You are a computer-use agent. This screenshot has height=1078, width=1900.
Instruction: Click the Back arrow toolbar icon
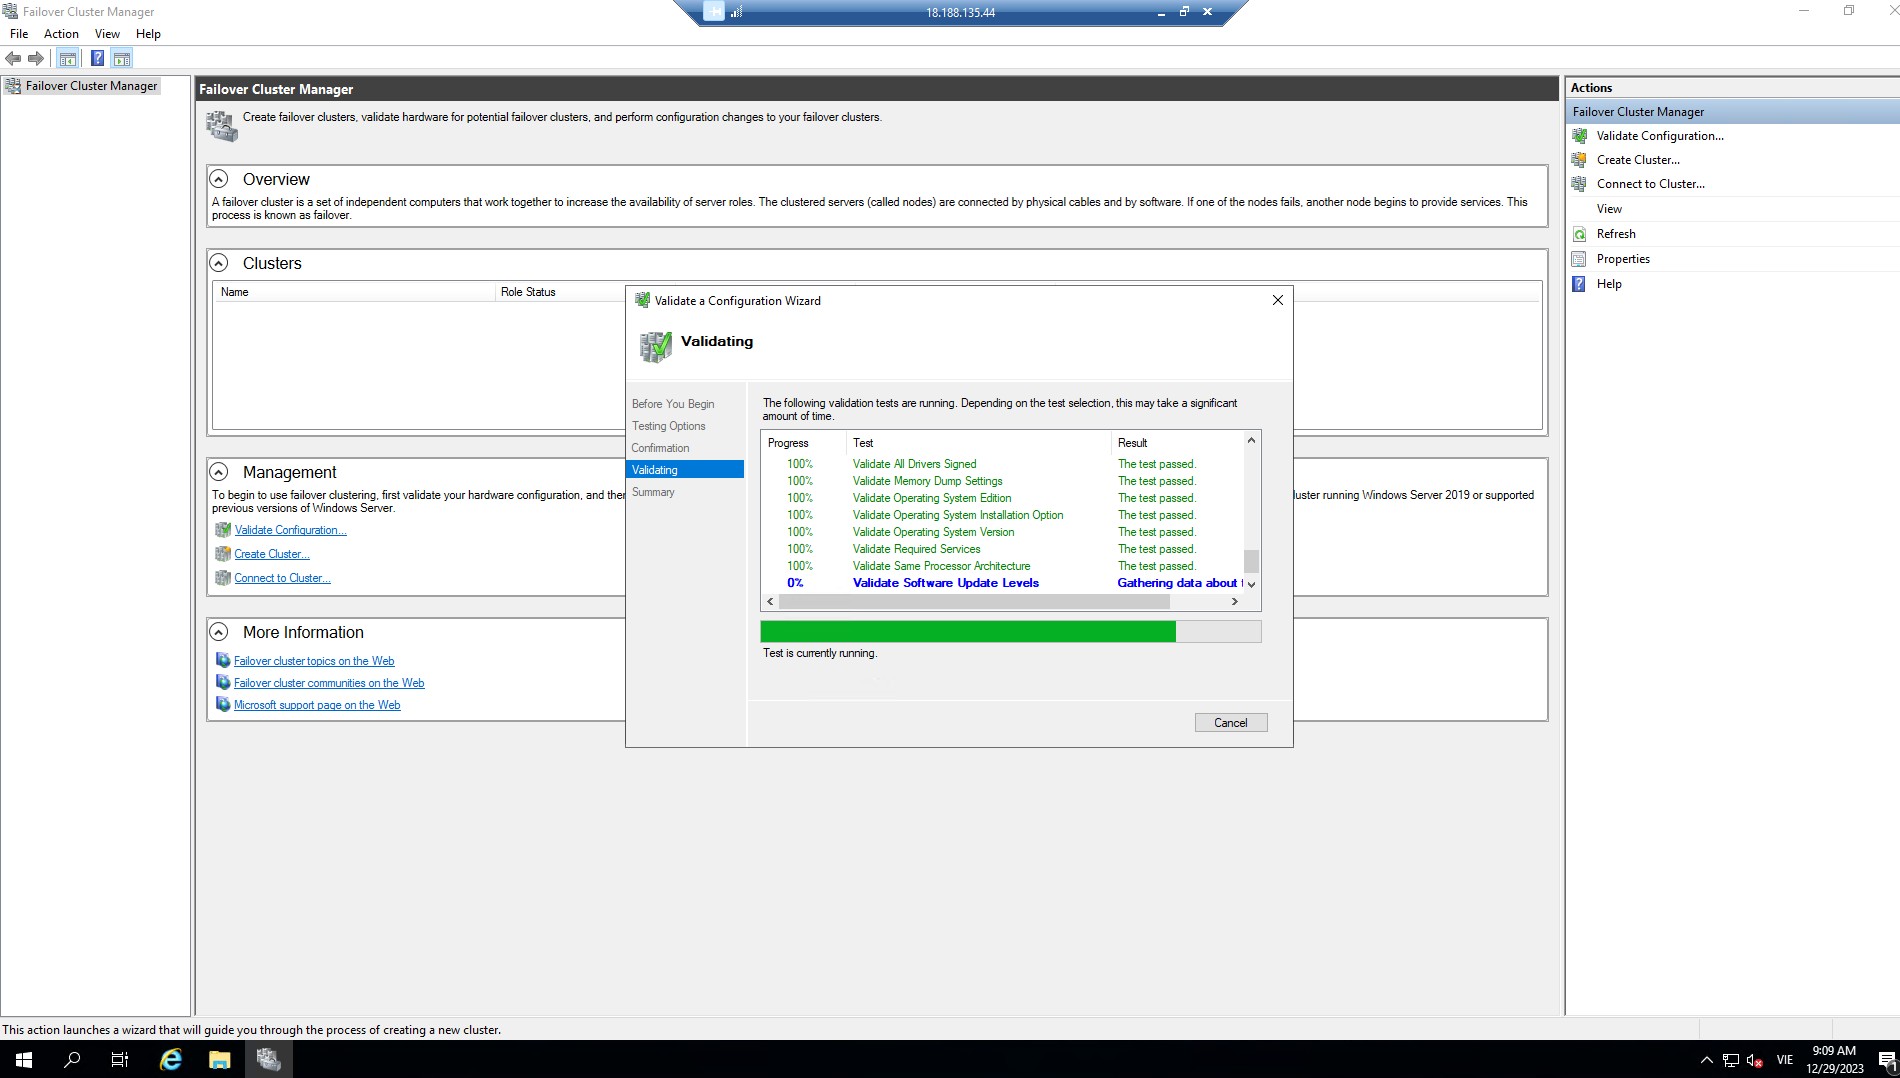click(13, 58)
